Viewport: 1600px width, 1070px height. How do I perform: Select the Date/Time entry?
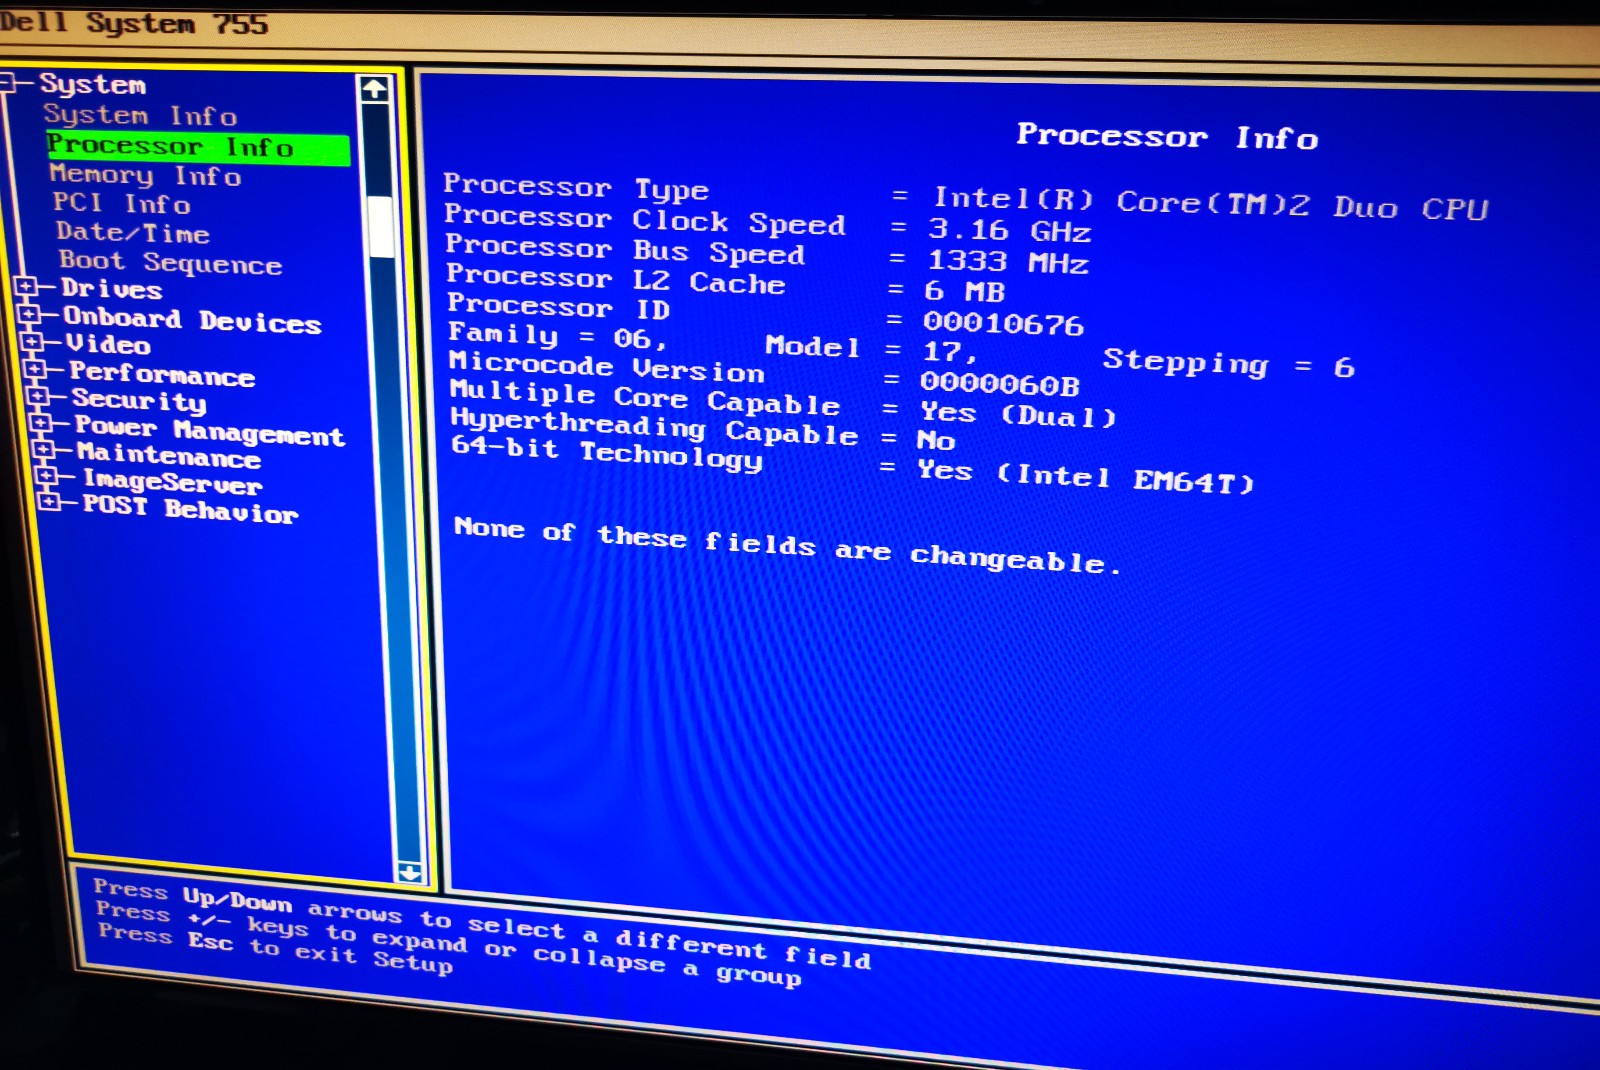pyautogui.click(x=132, y=233)
